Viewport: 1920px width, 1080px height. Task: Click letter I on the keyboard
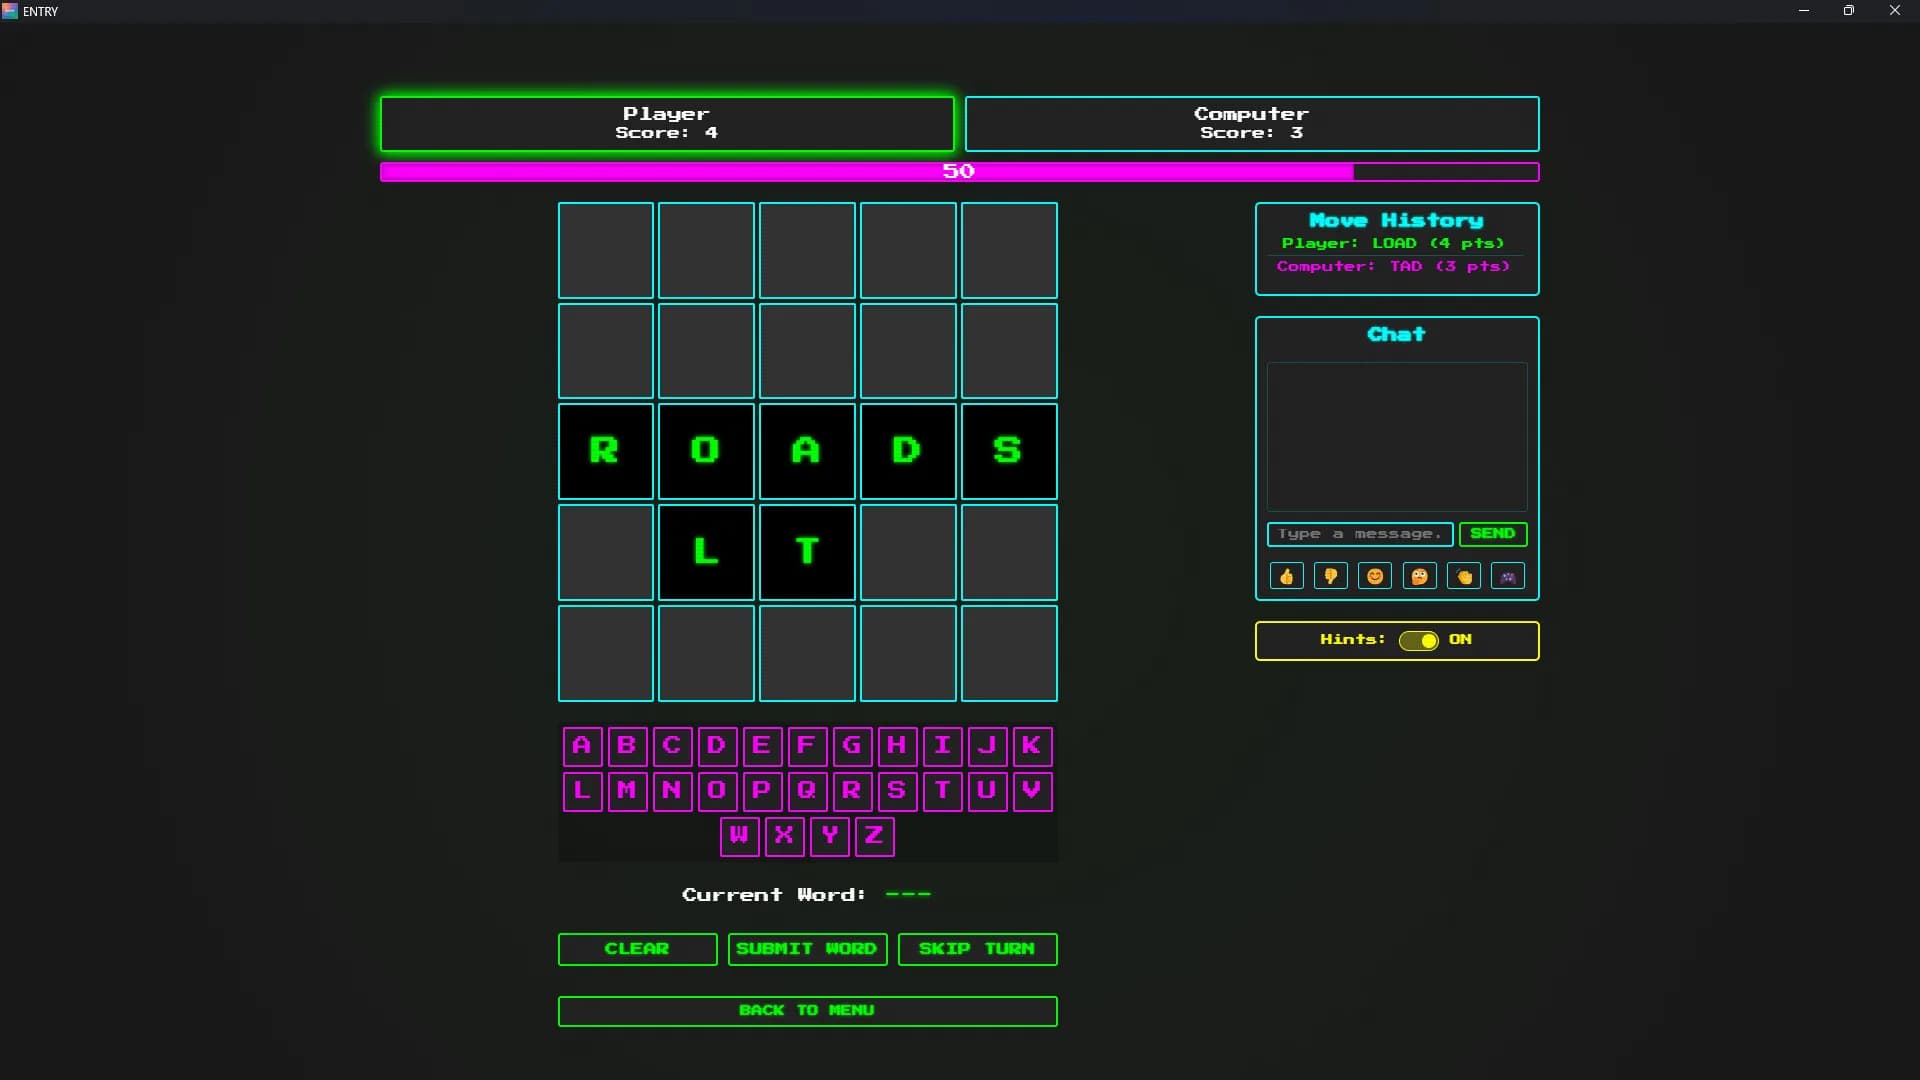point(942,746)
